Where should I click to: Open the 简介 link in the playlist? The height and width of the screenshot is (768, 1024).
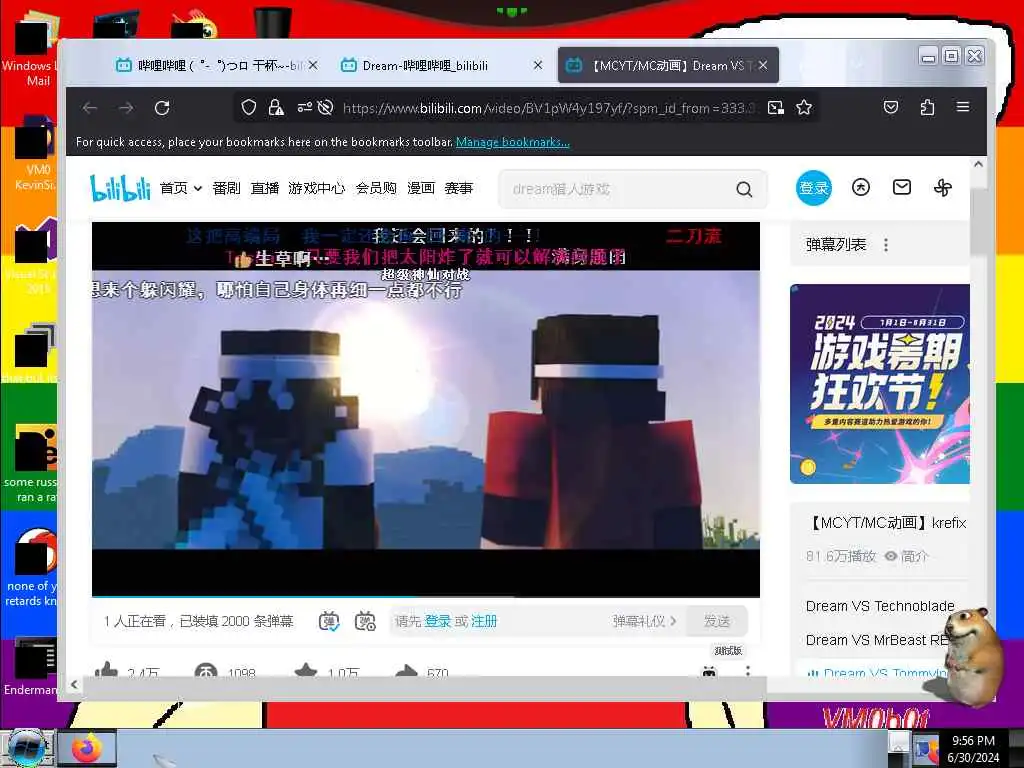[x=906, y=556]
